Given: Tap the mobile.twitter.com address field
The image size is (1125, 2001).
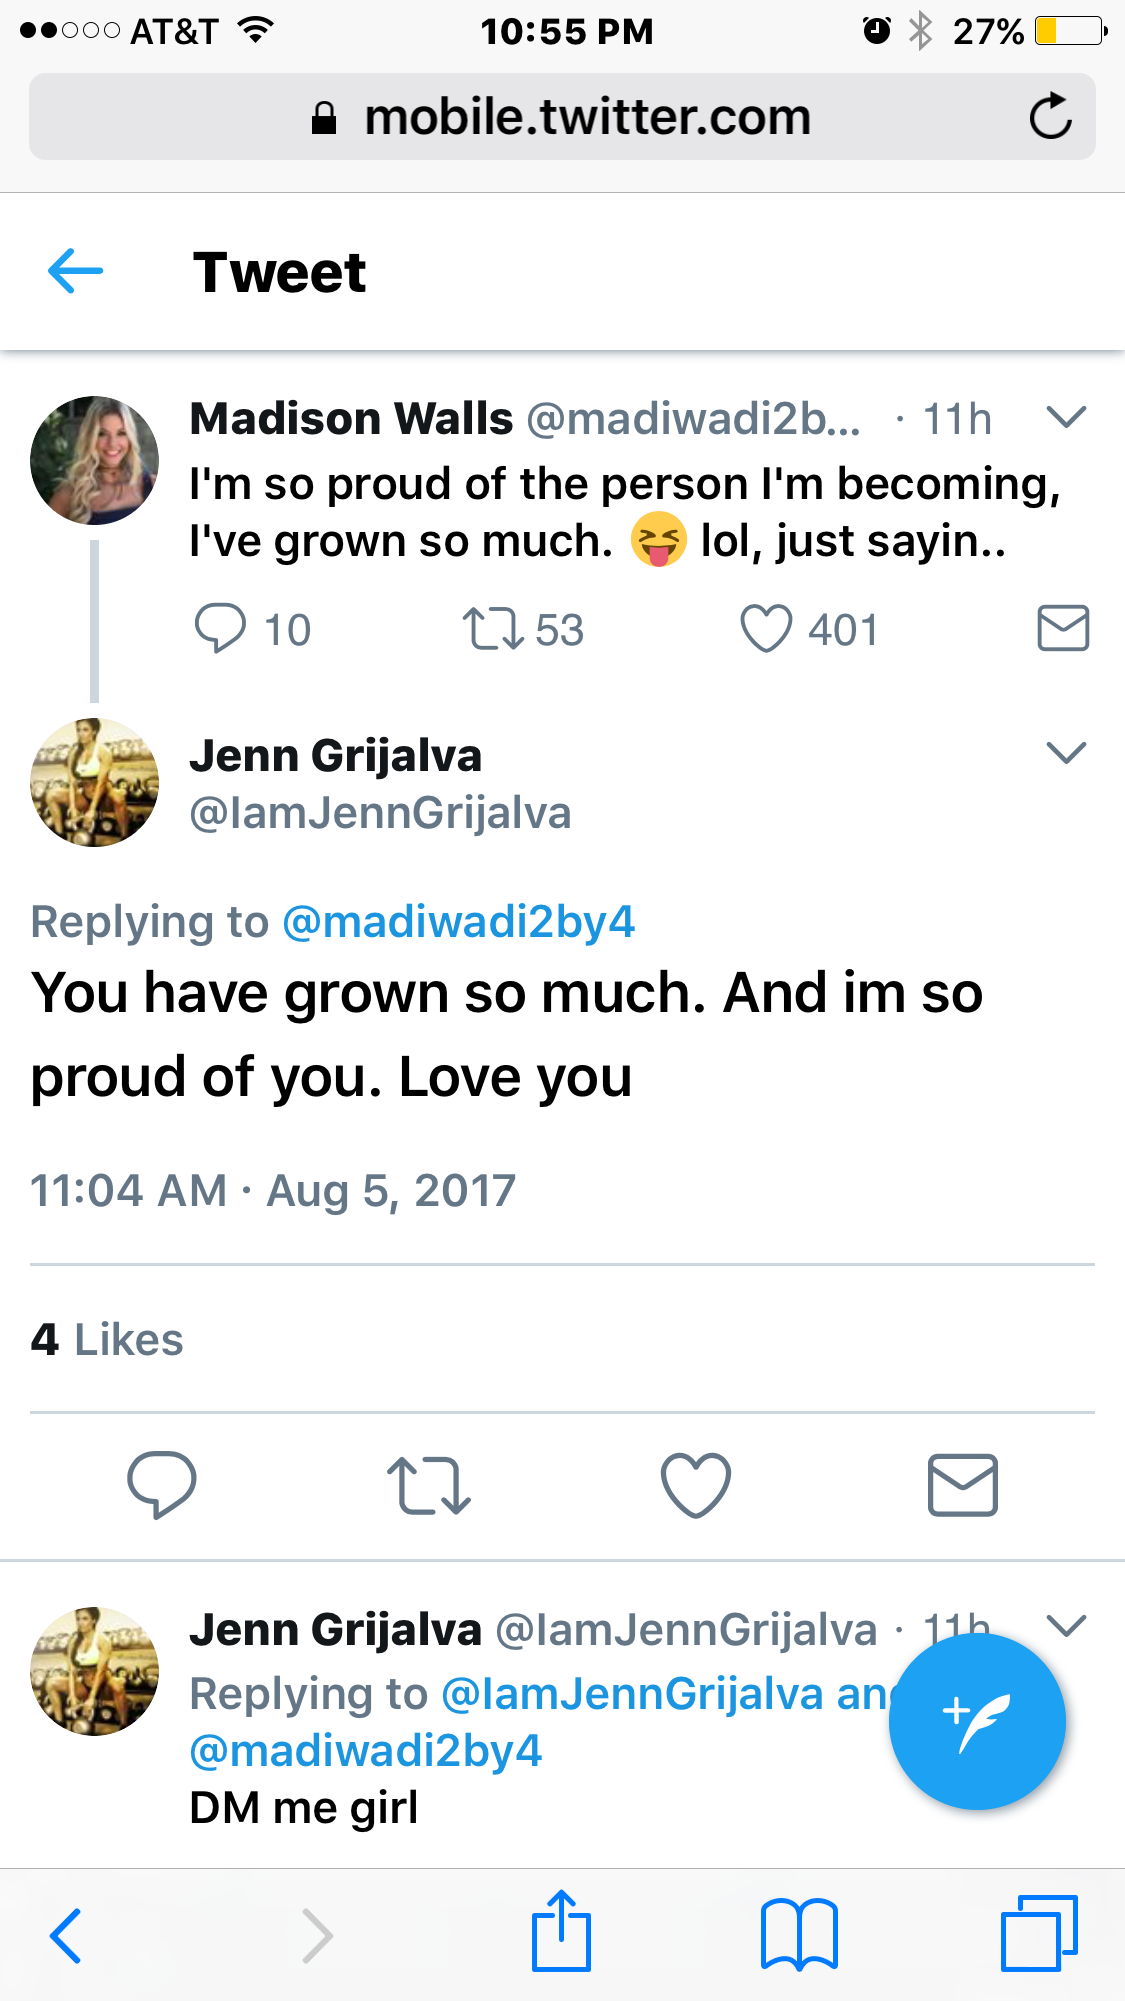Looking at the screenshot, I should pyautogui.click(x=562, y=117).
